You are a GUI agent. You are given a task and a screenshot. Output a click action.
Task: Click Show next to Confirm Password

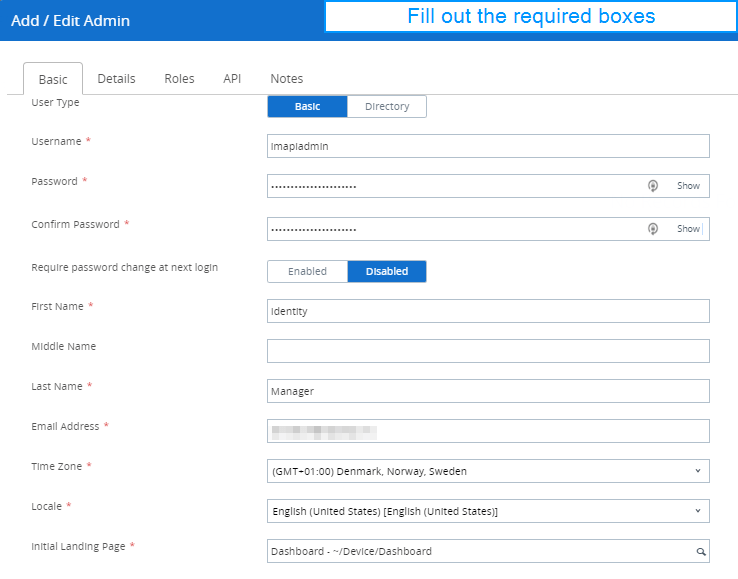(688, 229)
